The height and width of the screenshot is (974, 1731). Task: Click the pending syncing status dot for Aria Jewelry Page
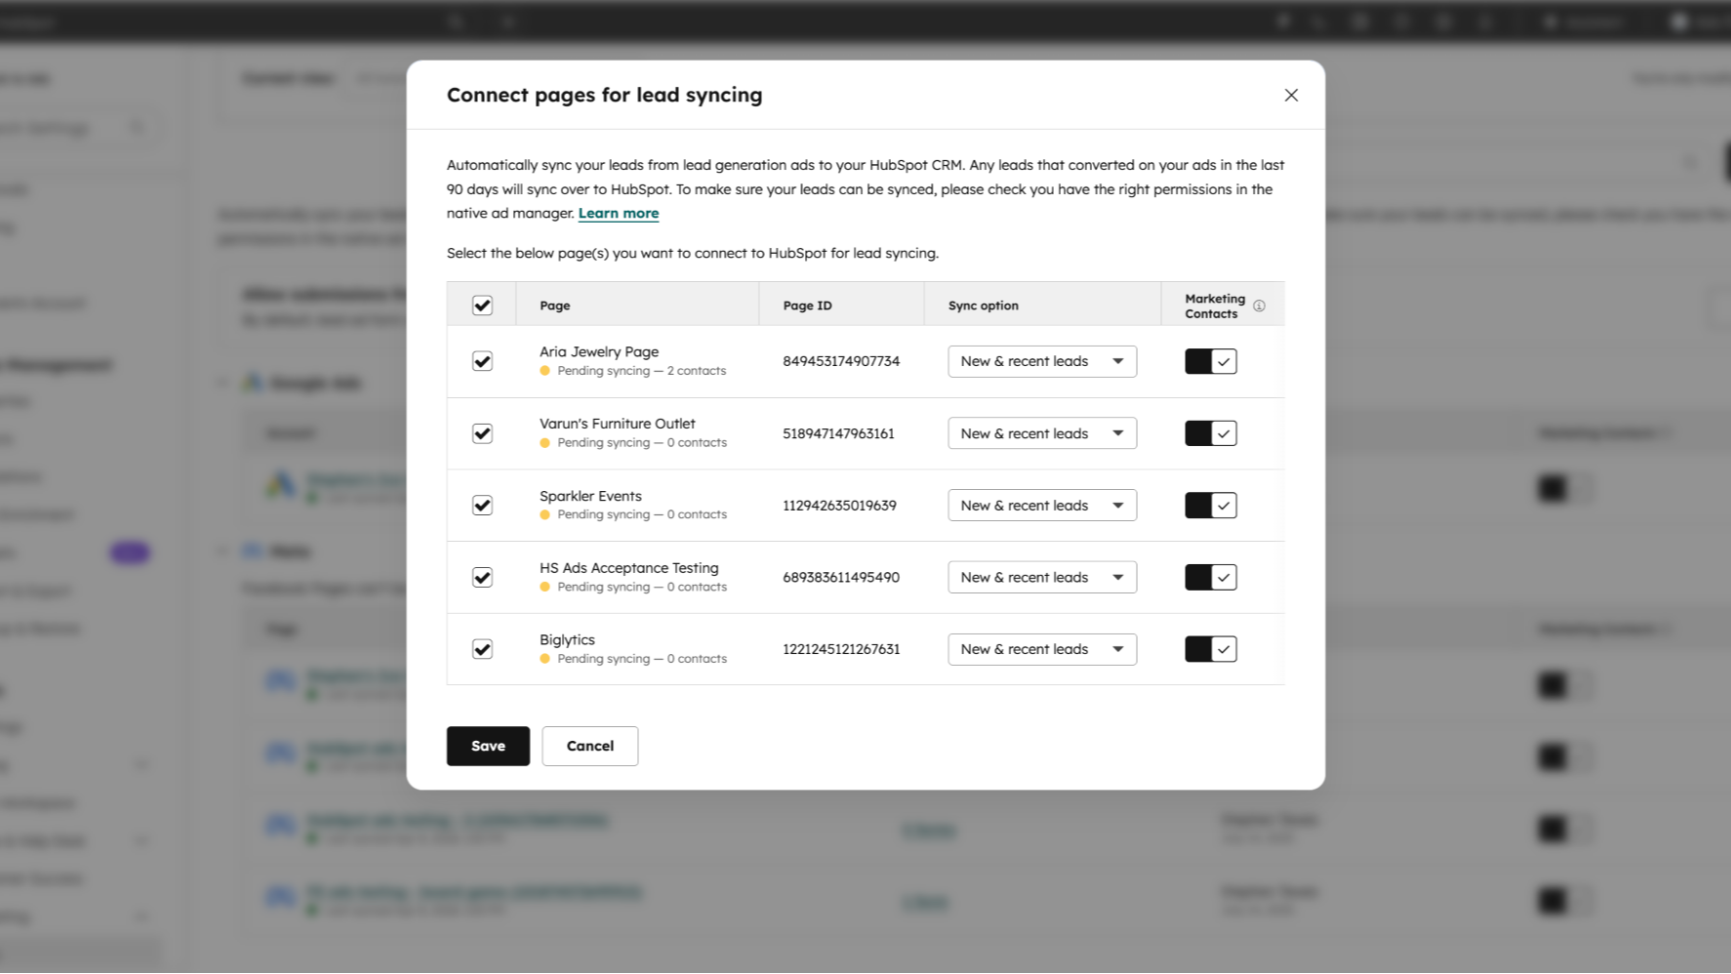point(545,370)
